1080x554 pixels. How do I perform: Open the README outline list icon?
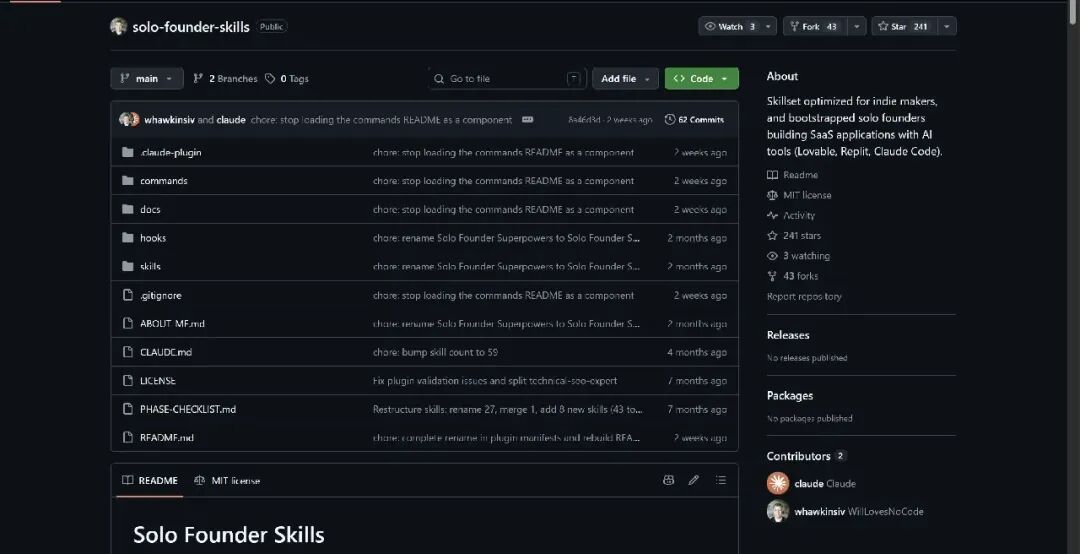coord(720,480)
